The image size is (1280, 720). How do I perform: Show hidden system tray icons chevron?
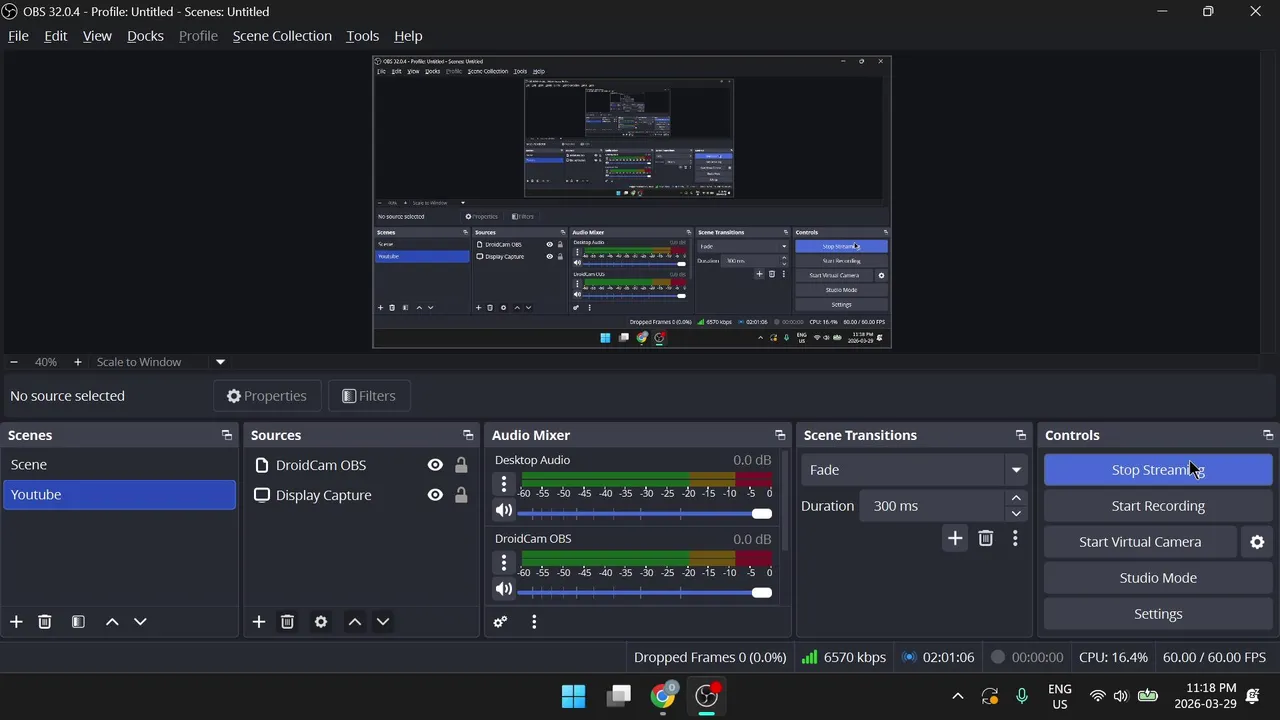(x=957, y=696)
